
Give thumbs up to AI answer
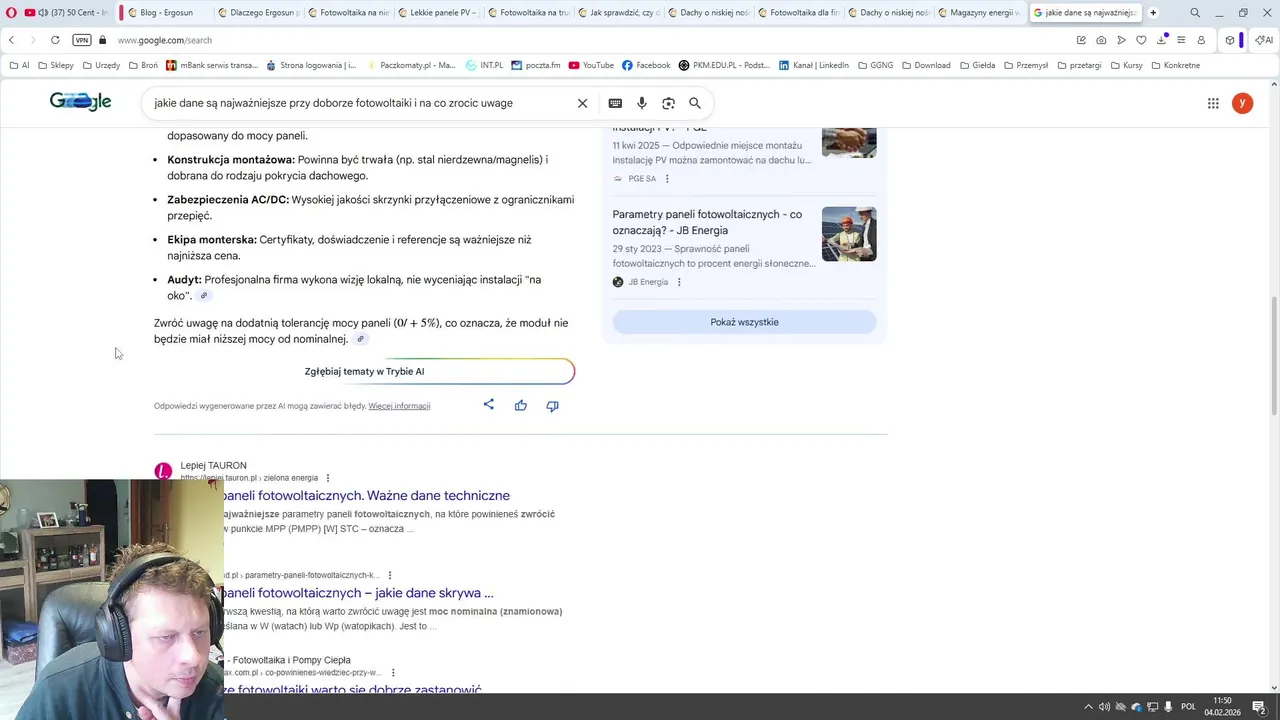pyautogui.click(x=521, y=405)
